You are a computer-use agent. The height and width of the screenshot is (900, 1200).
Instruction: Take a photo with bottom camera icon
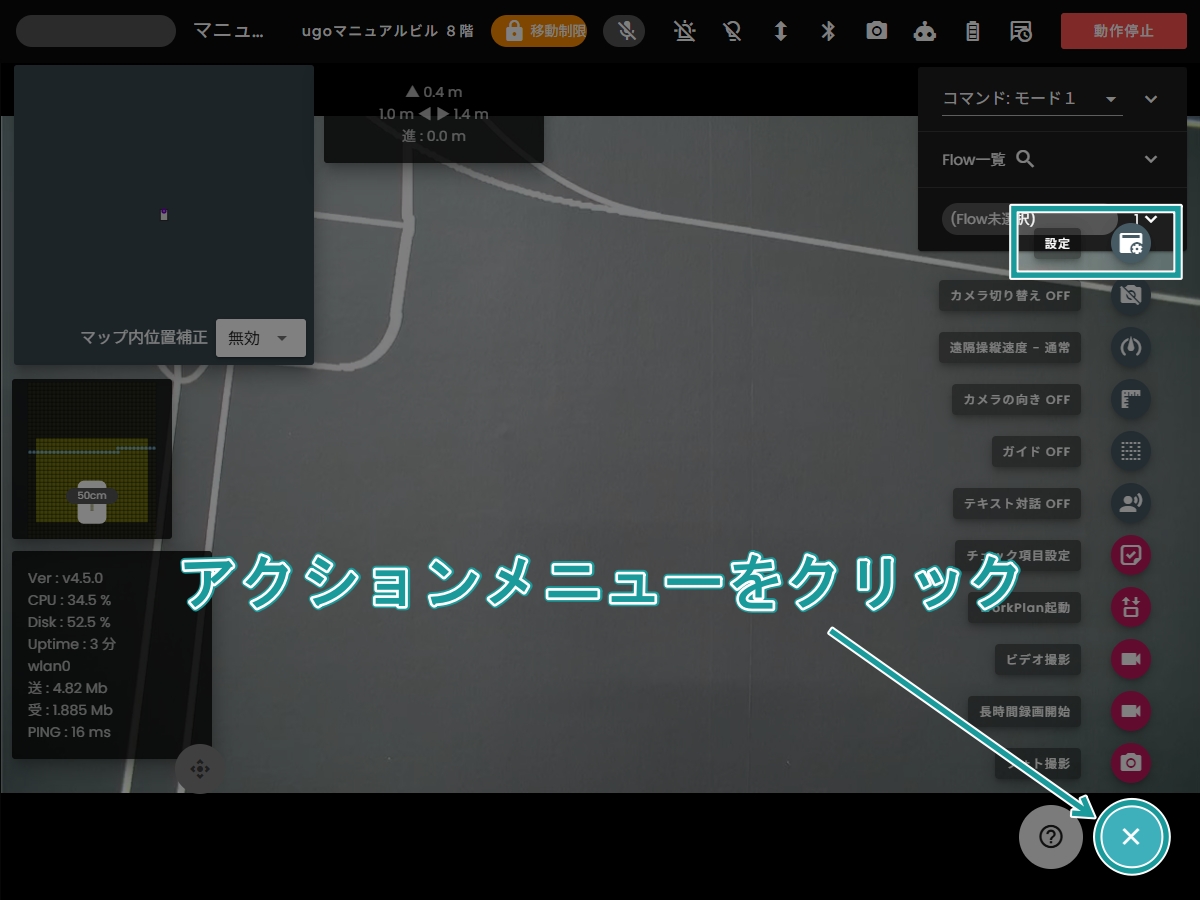[x=1131, y=763]
